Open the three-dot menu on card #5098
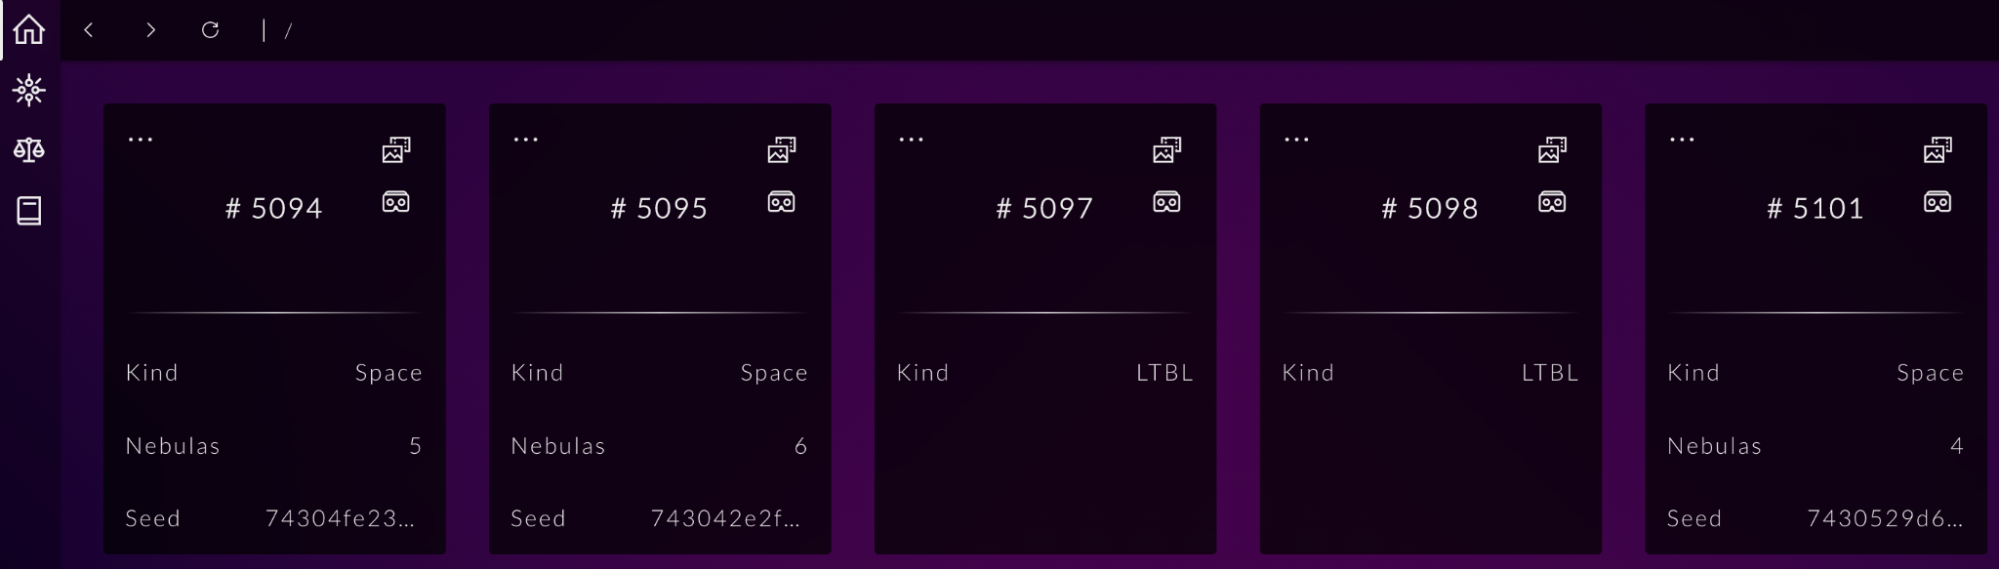Viewport: 1999px width, 570px height. pyautogui.click(x=1297, y=139)
